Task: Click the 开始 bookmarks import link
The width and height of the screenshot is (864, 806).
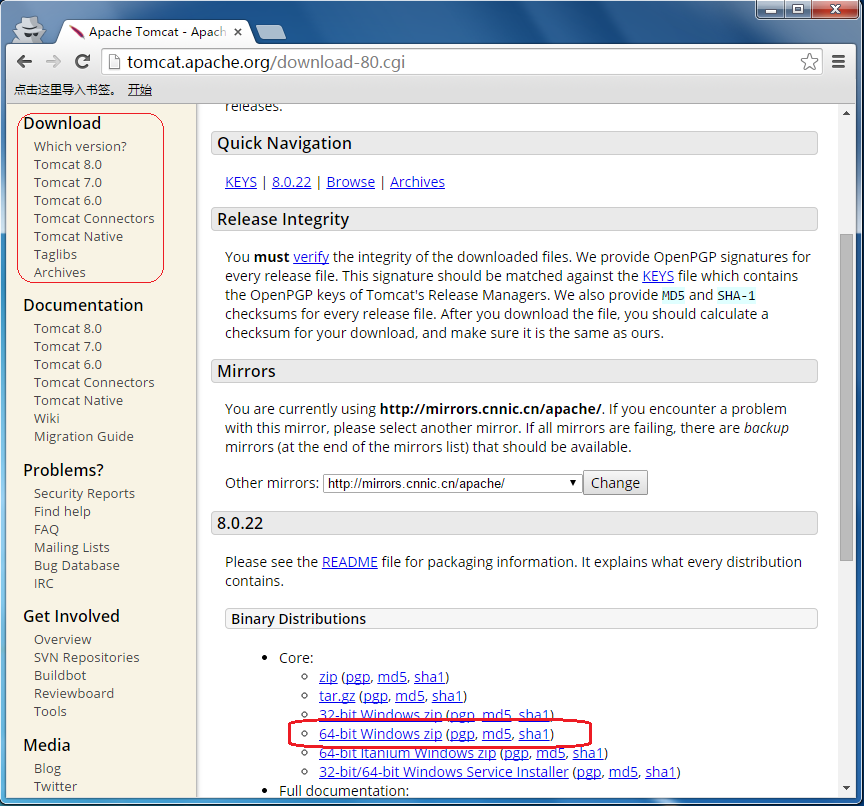Action: pos(139,90)
